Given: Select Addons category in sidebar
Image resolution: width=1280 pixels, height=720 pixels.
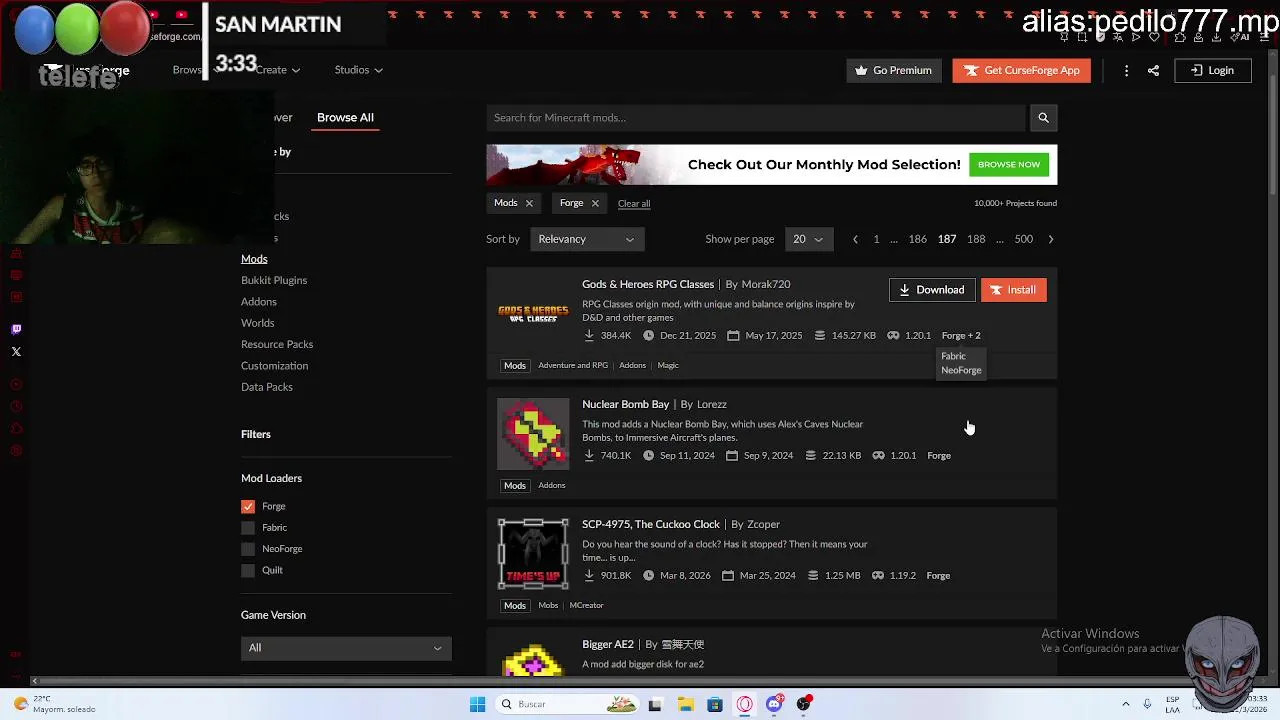Looking at the screenshot, I should [259, 302].
